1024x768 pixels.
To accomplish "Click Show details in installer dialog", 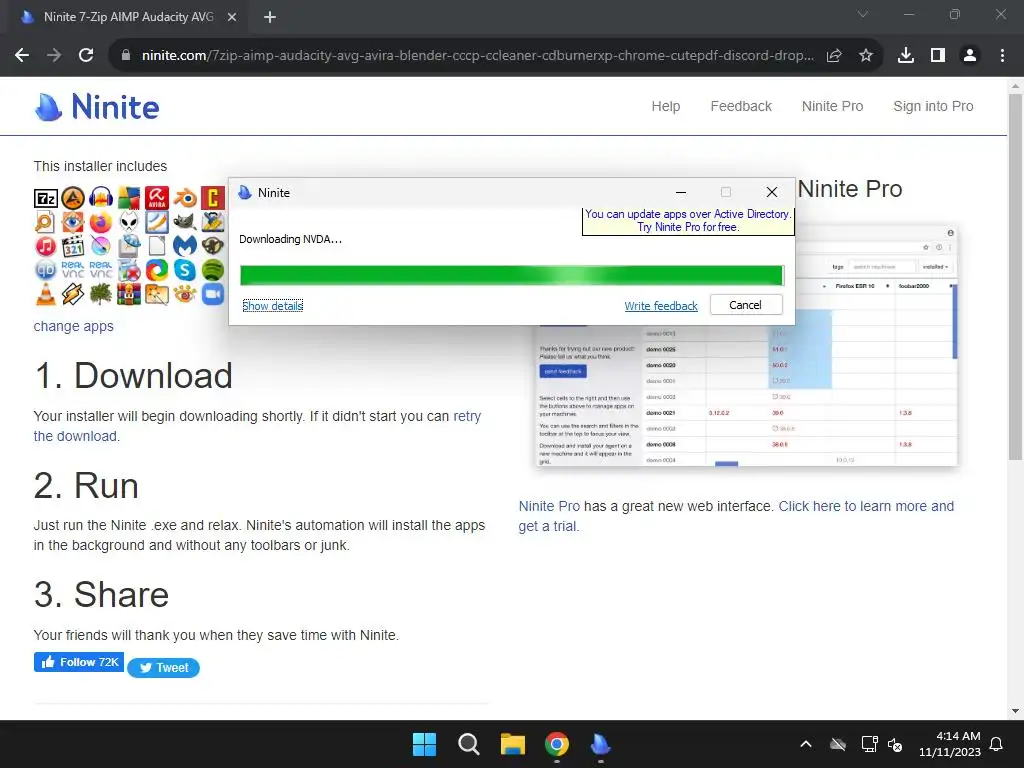I will pos(272,306).
